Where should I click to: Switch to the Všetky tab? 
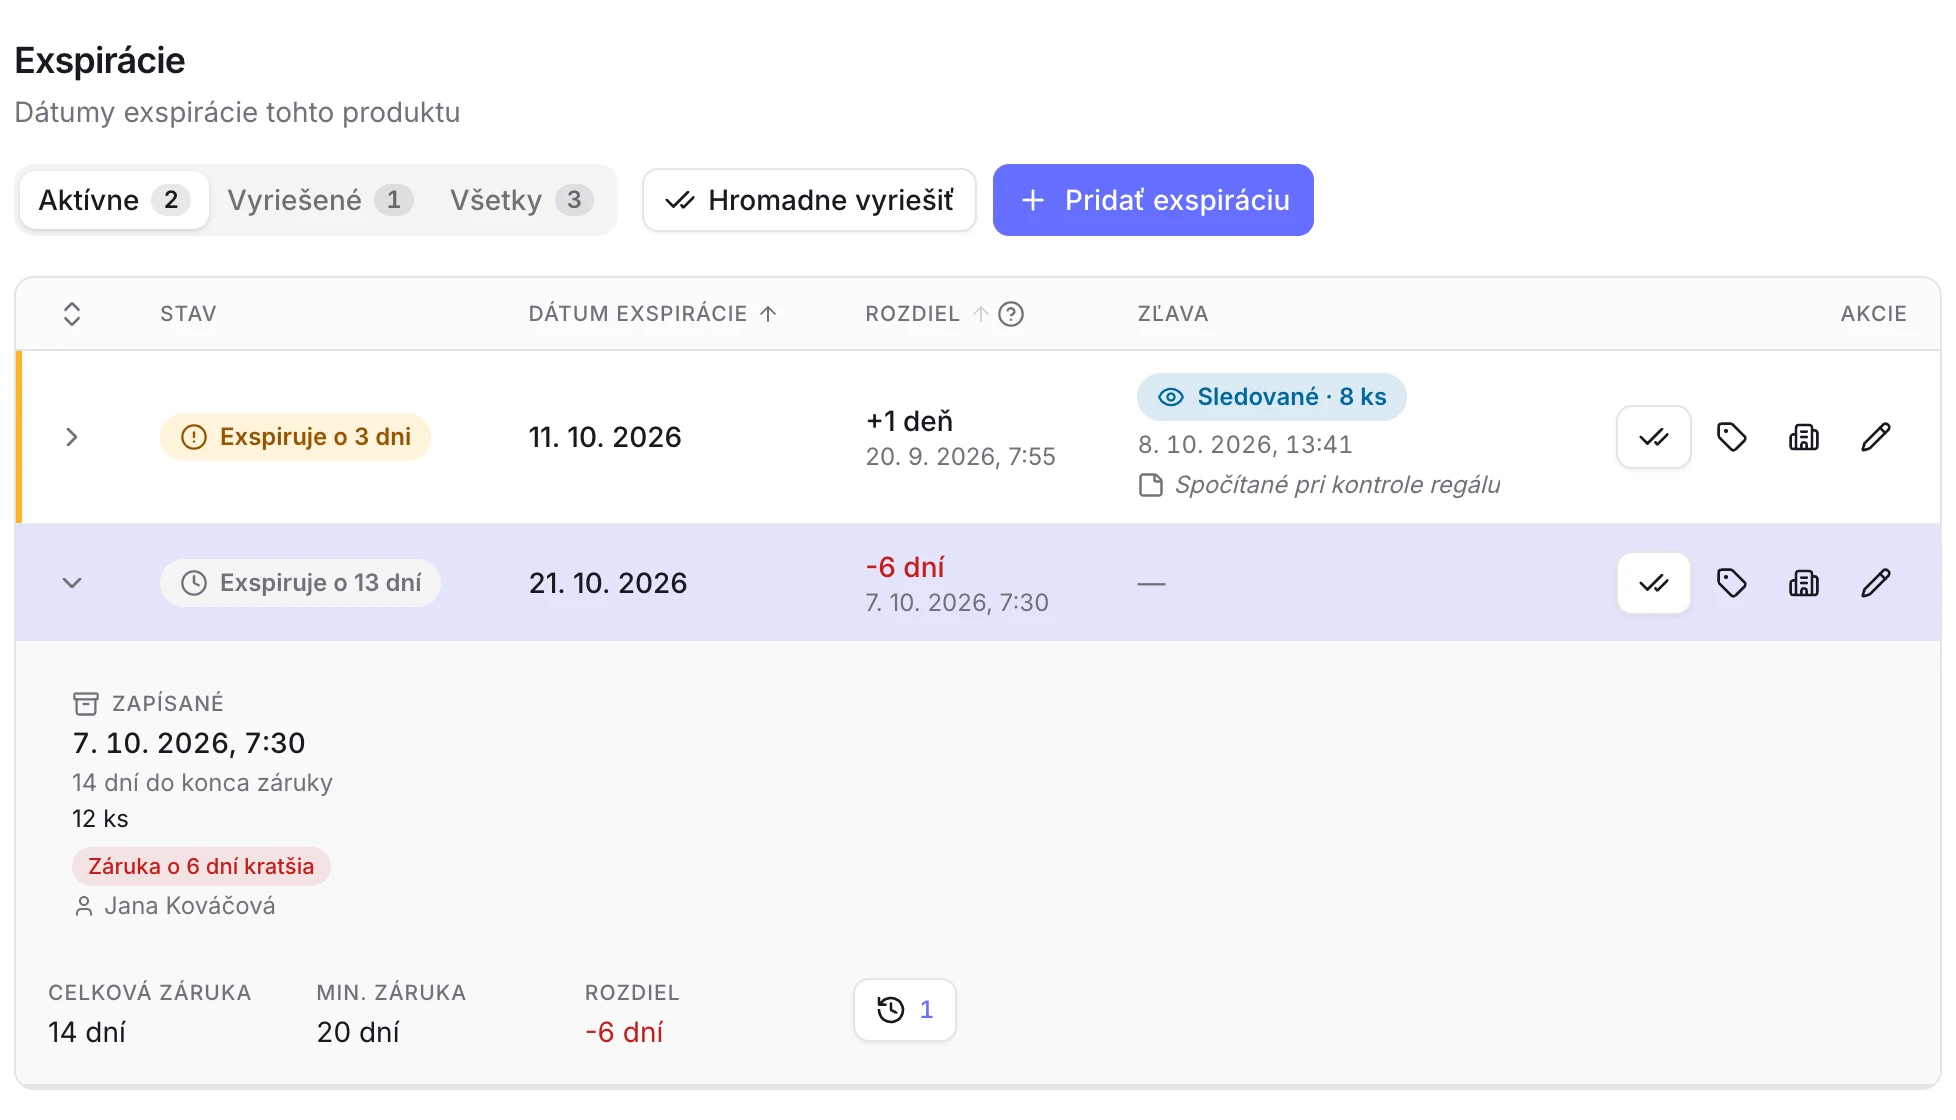(x=520, y=200)
